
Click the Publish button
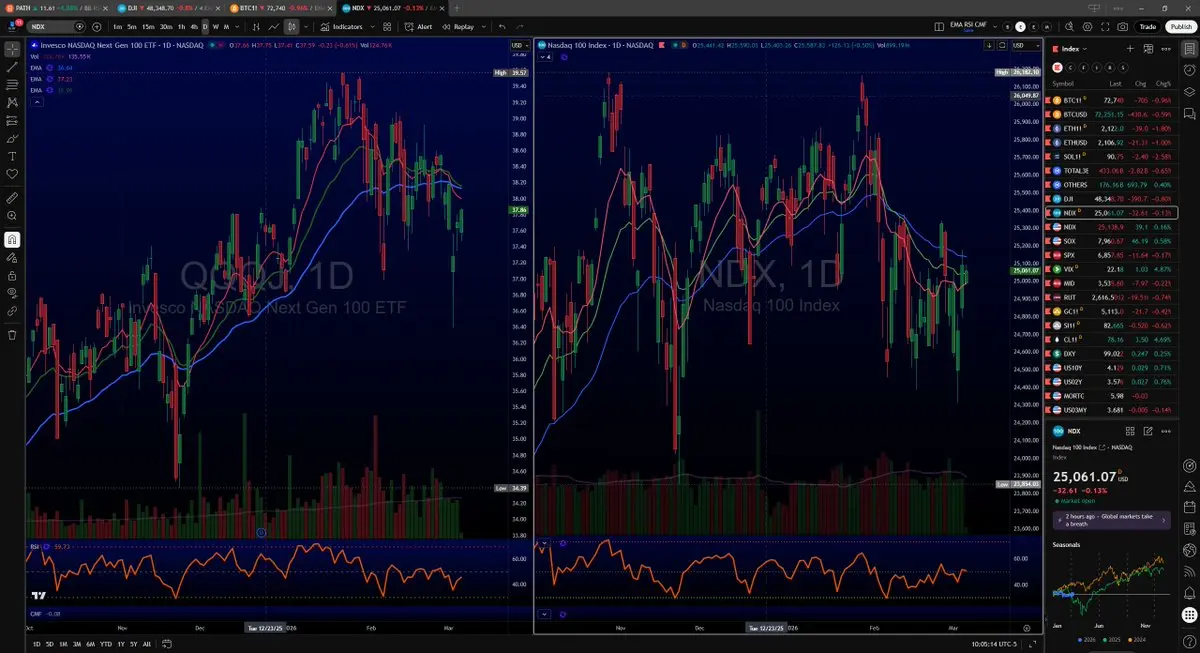pos(1180,27)
